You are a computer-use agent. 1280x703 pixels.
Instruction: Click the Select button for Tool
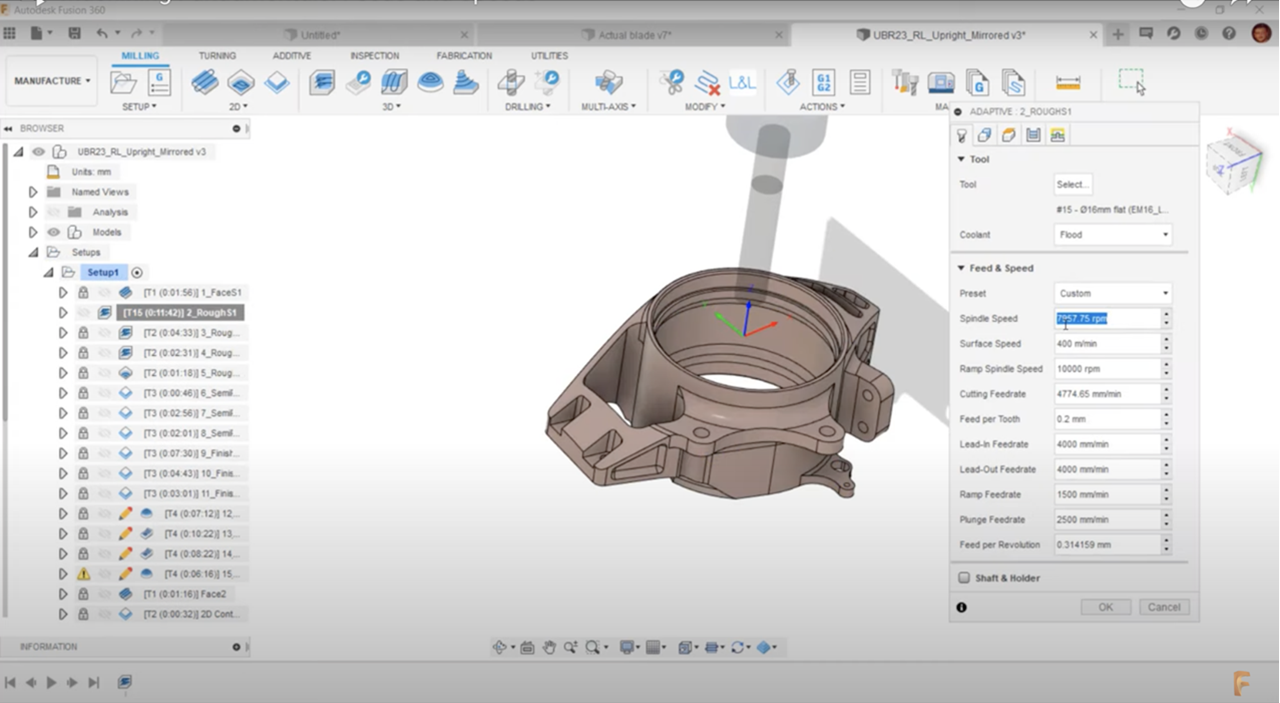[x=1071, y=184]
